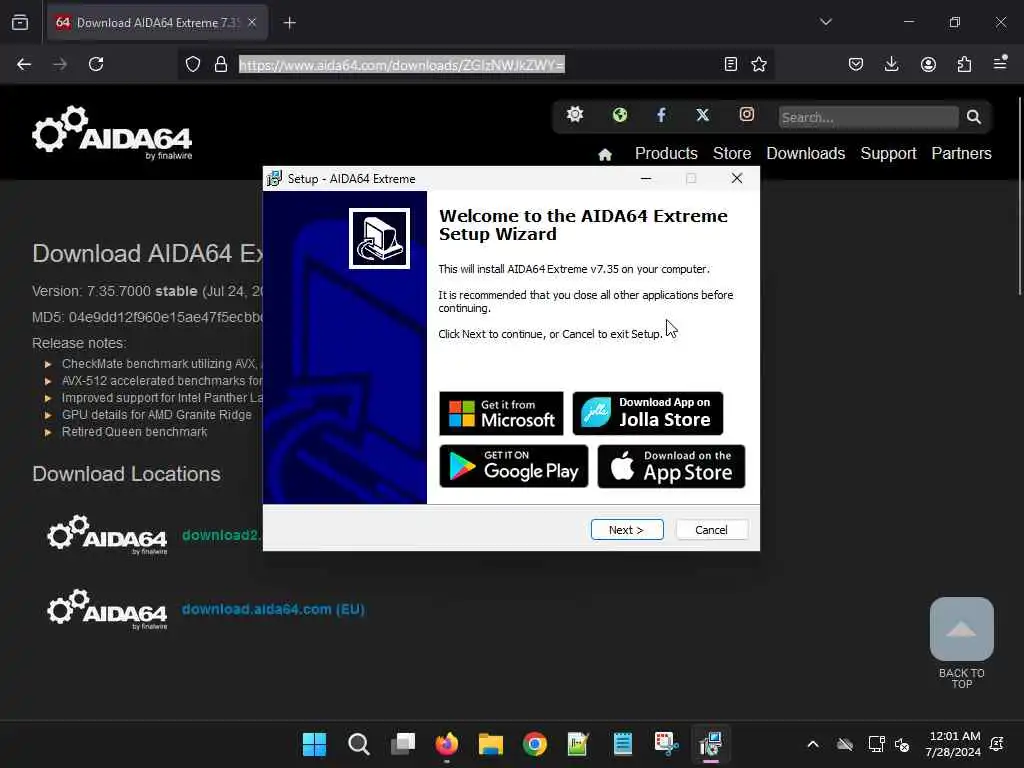1024x768 pixels.
Task: List all tabs dropdown arrow
Action: pos(826,22)
